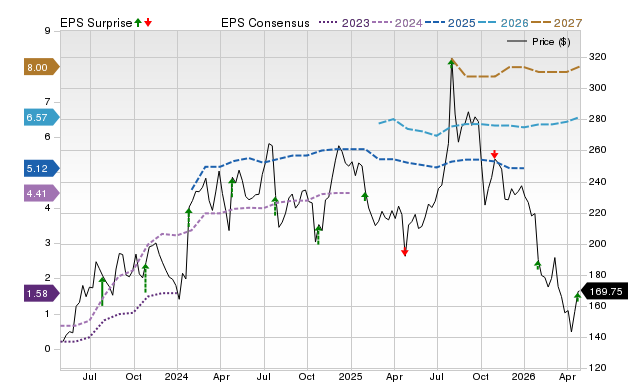The image size is (640, 382).
Task: Click the green surprise arrow beside the 169.75 price tag
Action: pos(578,296)
